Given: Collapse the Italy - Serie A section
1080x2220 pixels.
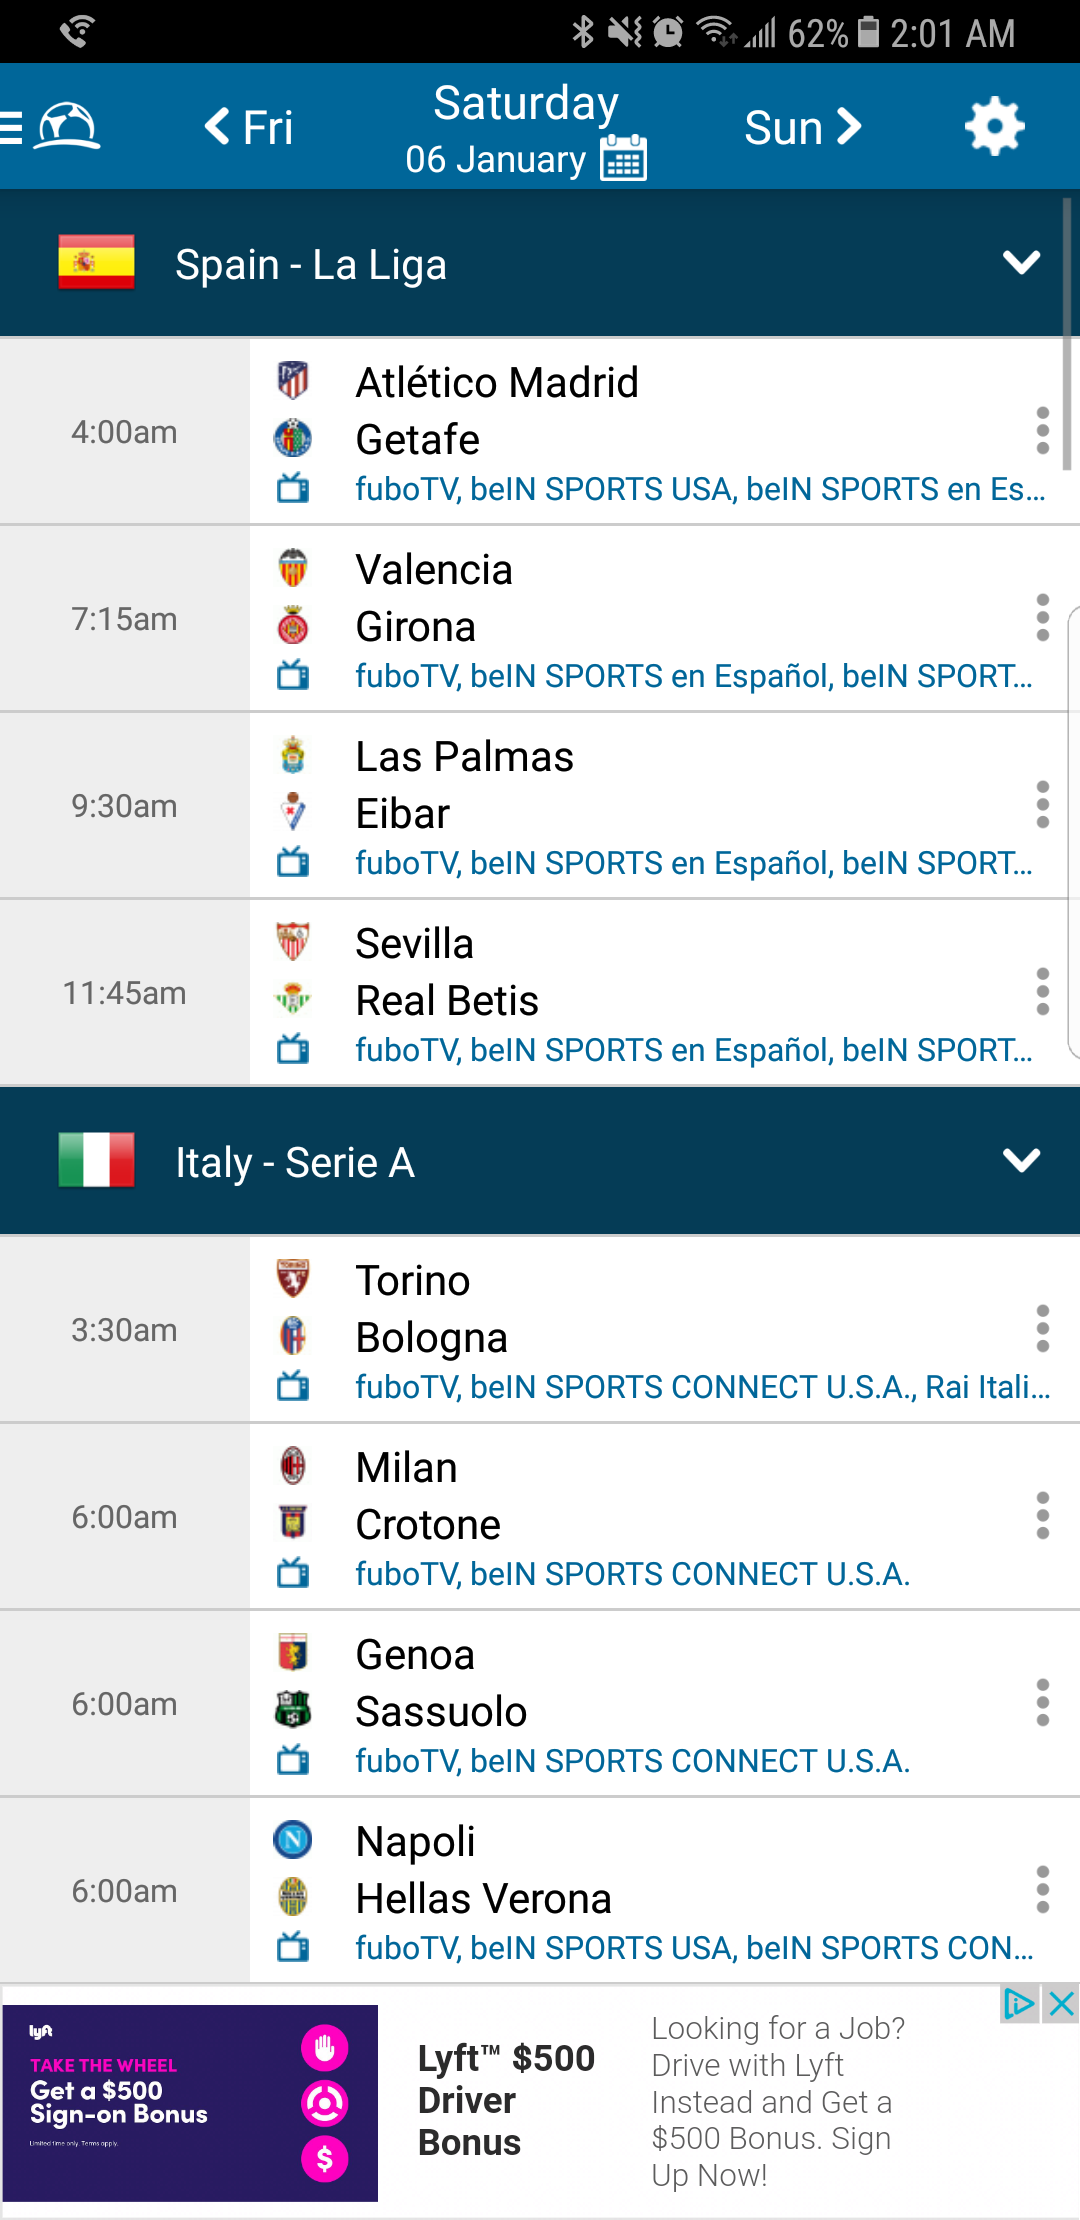Looking at the screenshot, I should 1021,1160.
